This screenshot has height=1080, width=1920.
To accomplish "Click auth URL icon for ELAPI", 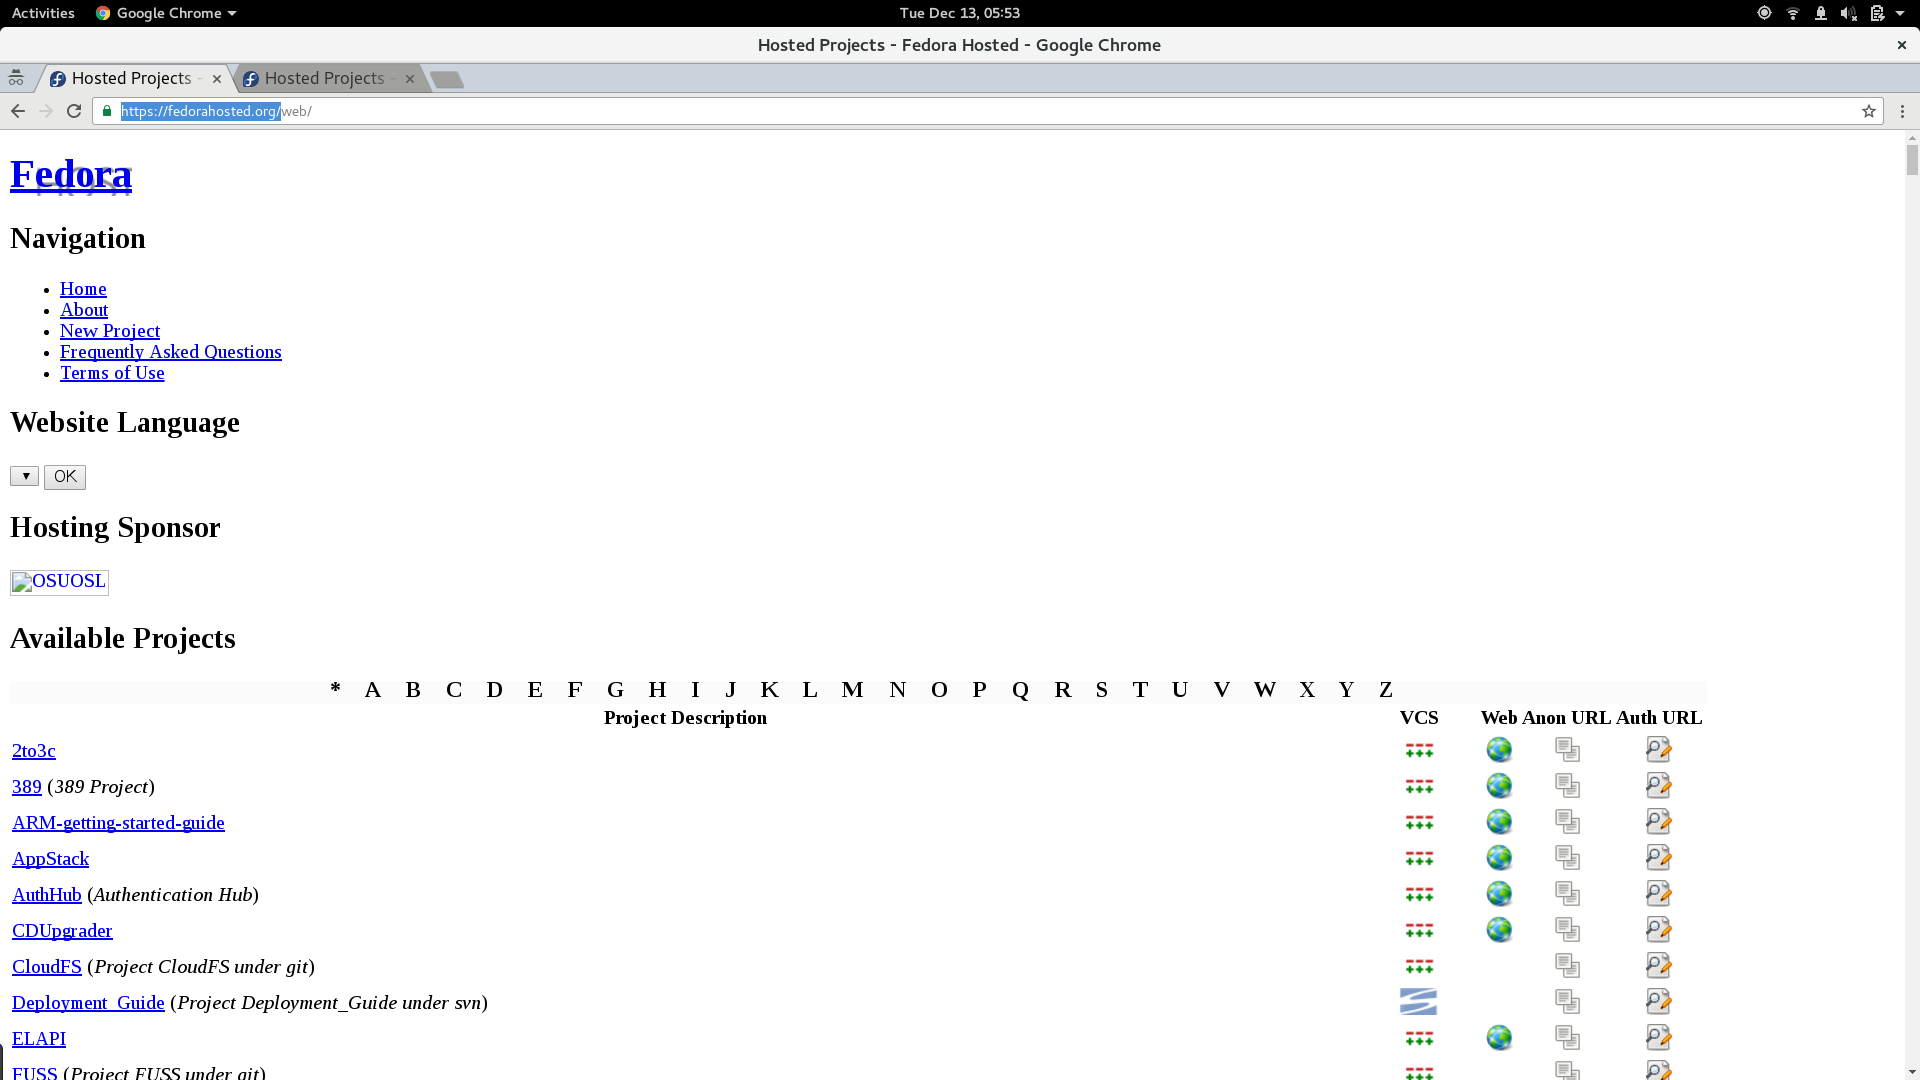I will (1658, 1038).
